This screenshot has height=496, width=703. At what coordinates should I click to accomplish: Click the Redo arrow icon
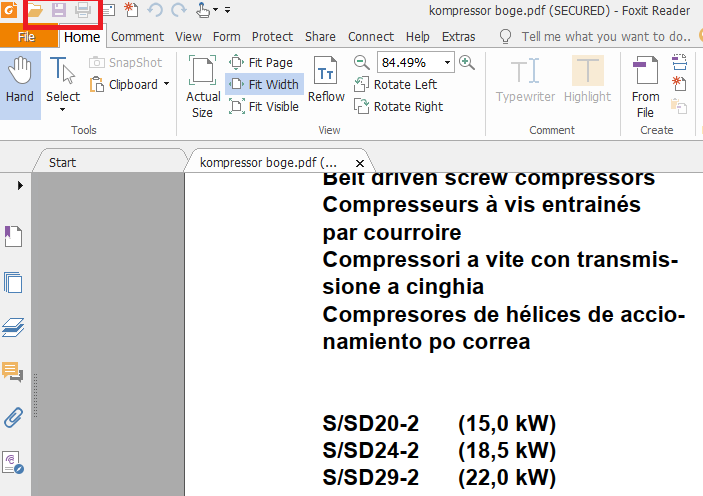click(x=179, y=10)
